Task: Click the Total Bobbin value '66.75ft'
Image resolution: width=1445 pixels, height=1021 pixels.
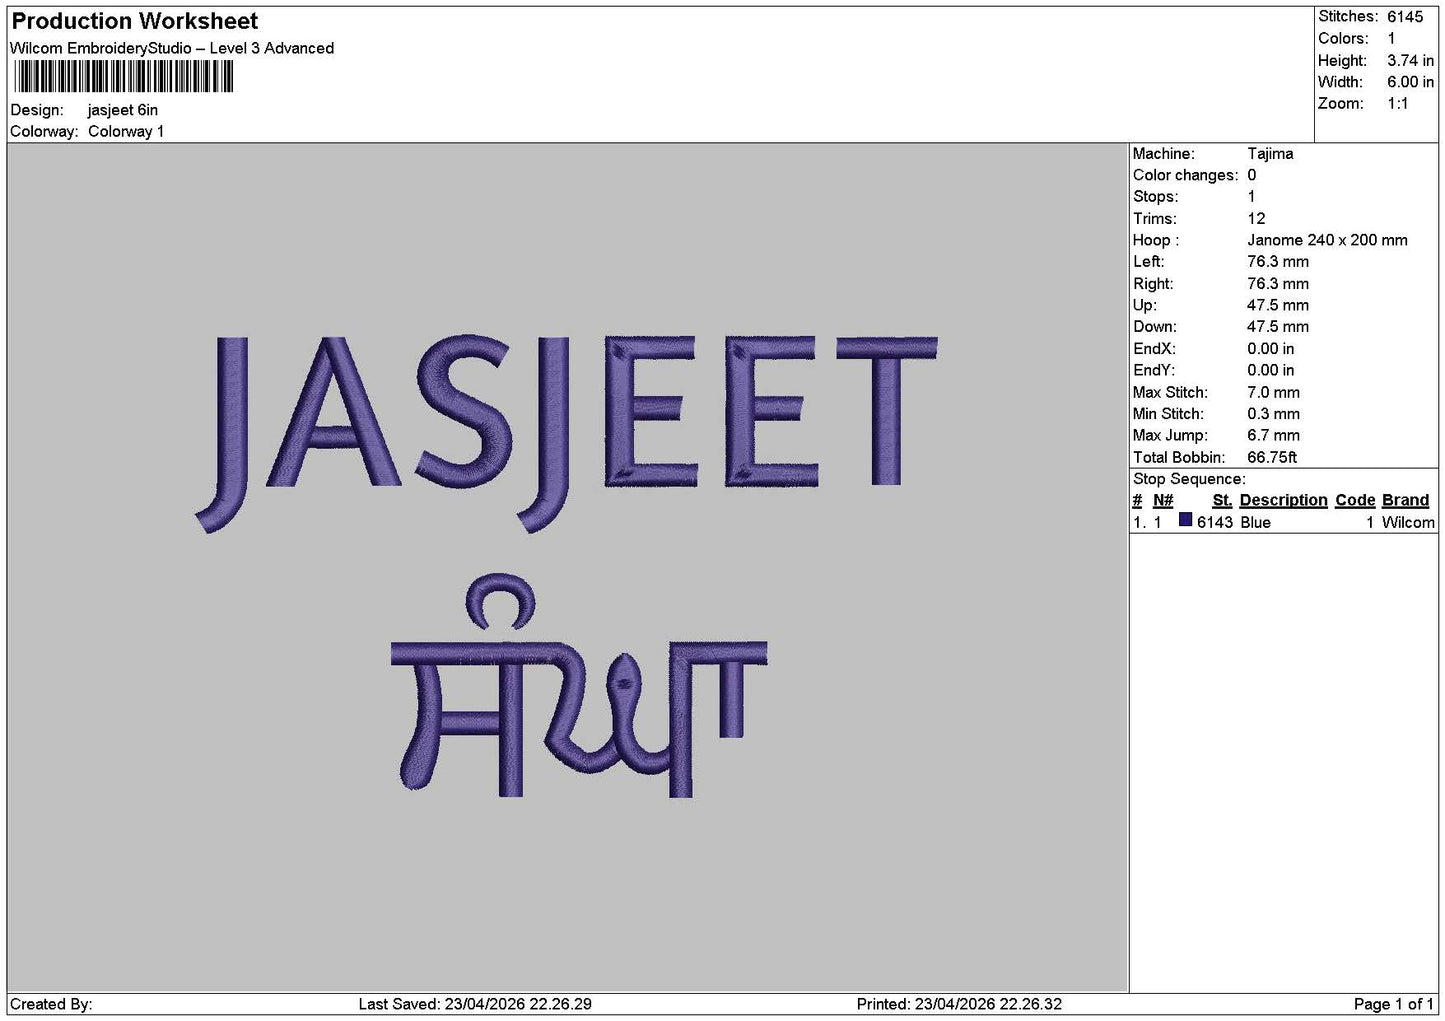Action: (x=1272, y=457)
